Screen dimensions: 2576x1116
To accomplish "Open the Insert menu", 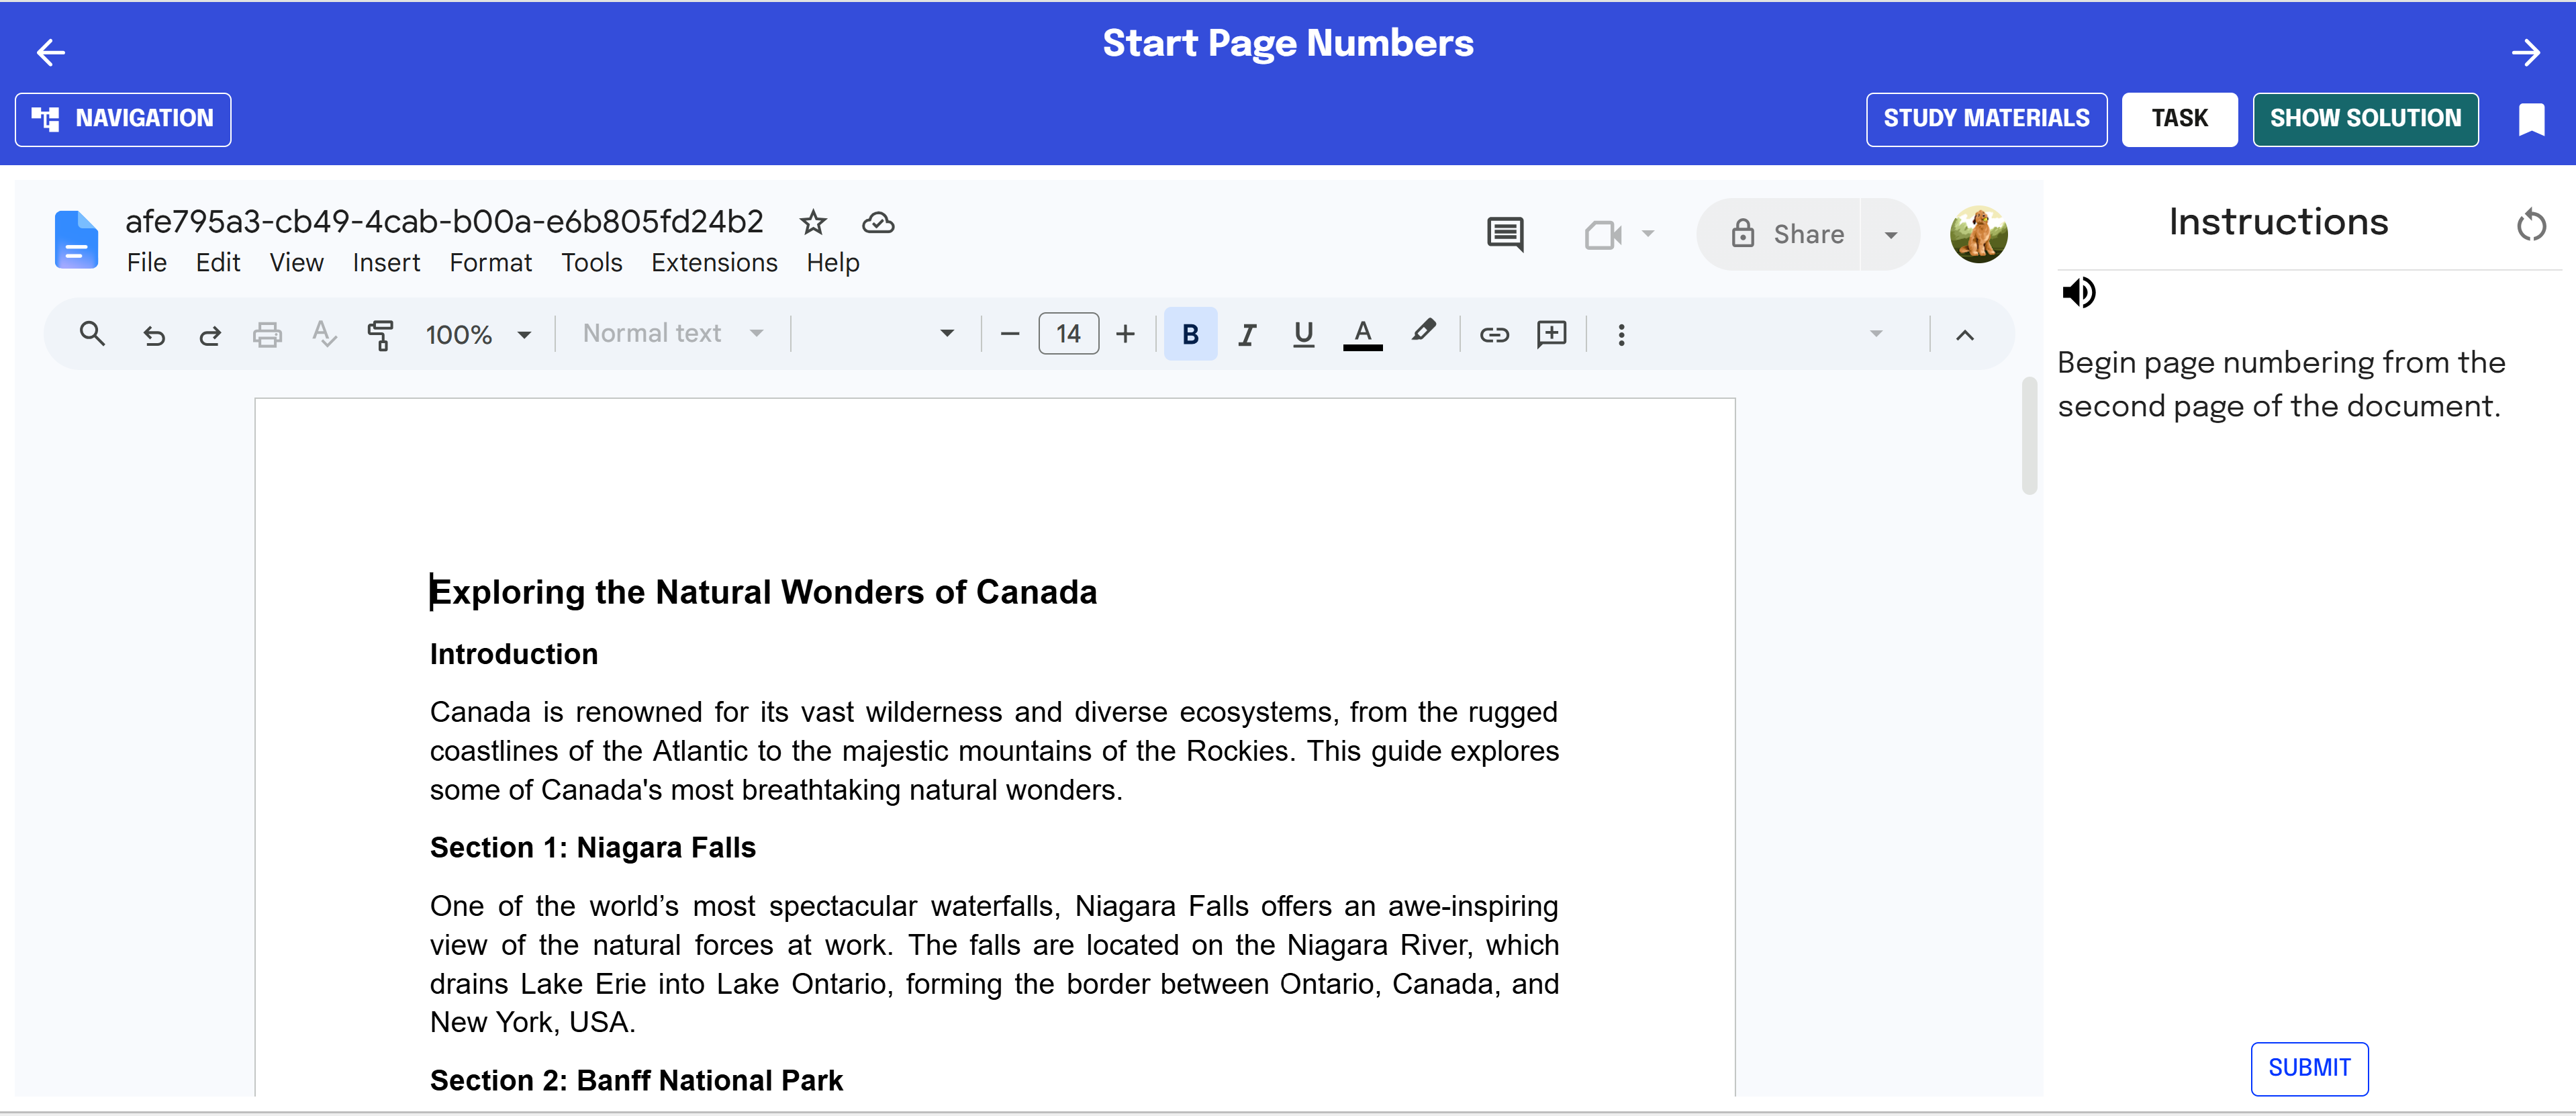I will [386, 263].
